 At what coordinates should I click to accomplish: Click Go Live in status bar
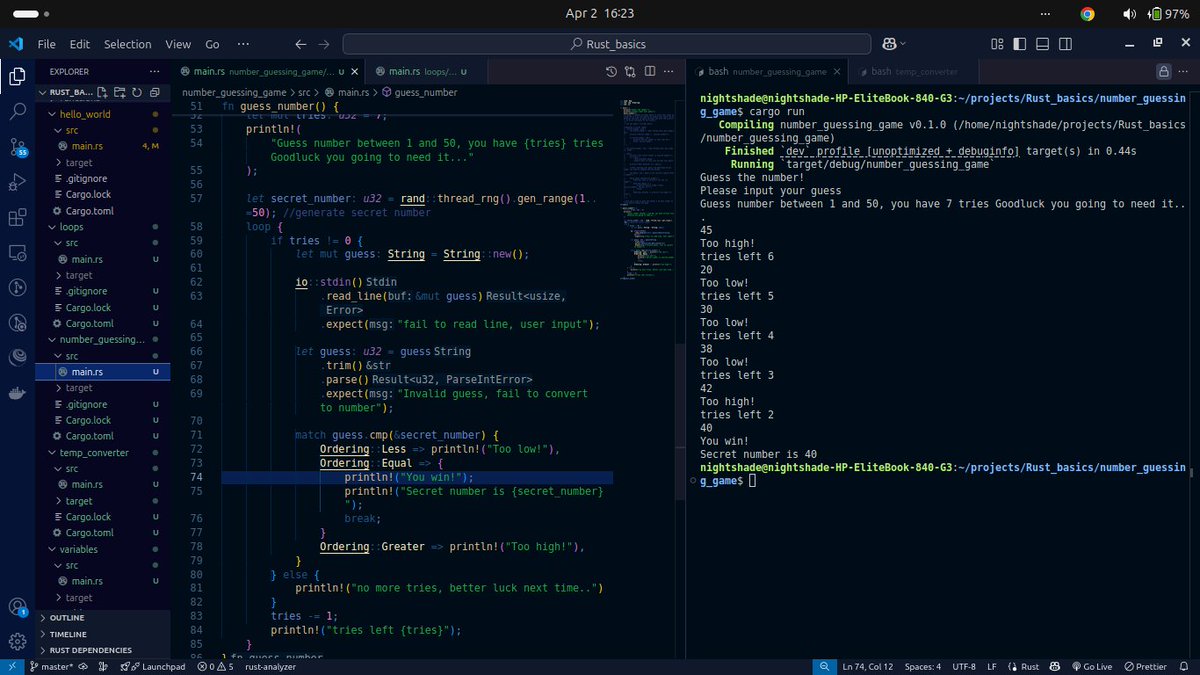tap(1090, 666)
